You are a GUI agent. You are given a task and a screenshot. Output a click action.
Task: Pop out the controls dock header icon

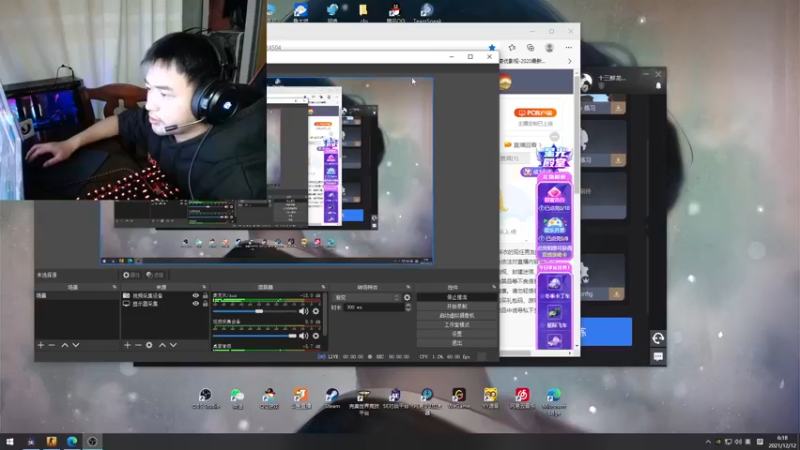493,287
